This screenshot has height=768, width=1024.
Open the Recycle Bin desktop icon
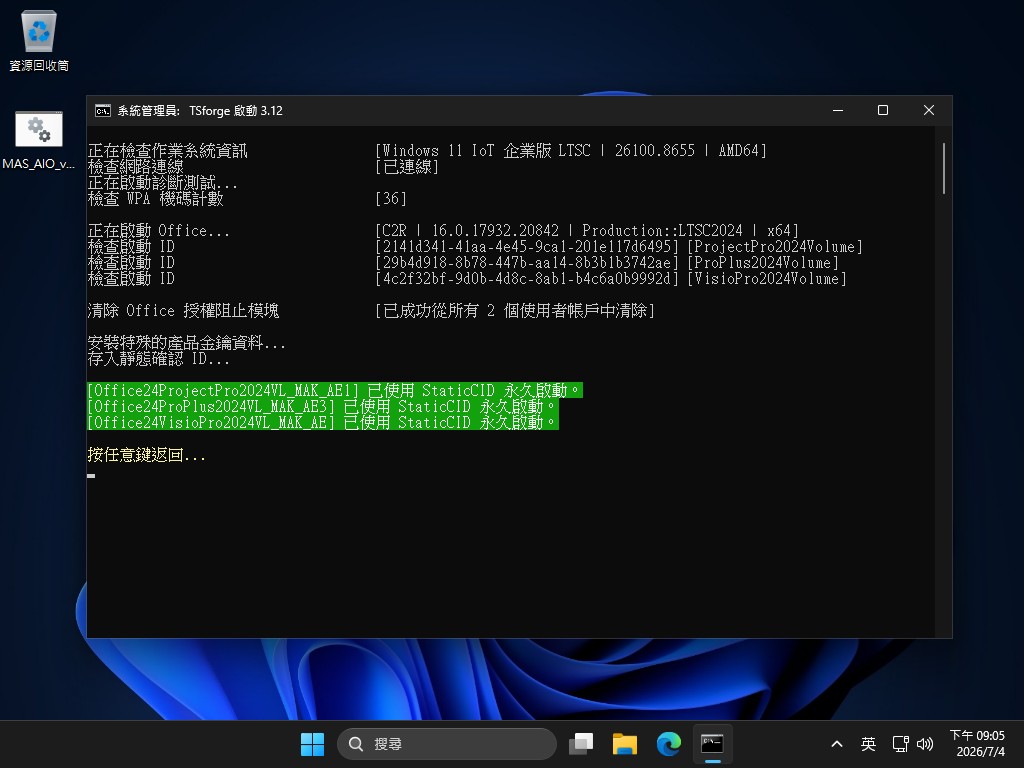[39, 40]
